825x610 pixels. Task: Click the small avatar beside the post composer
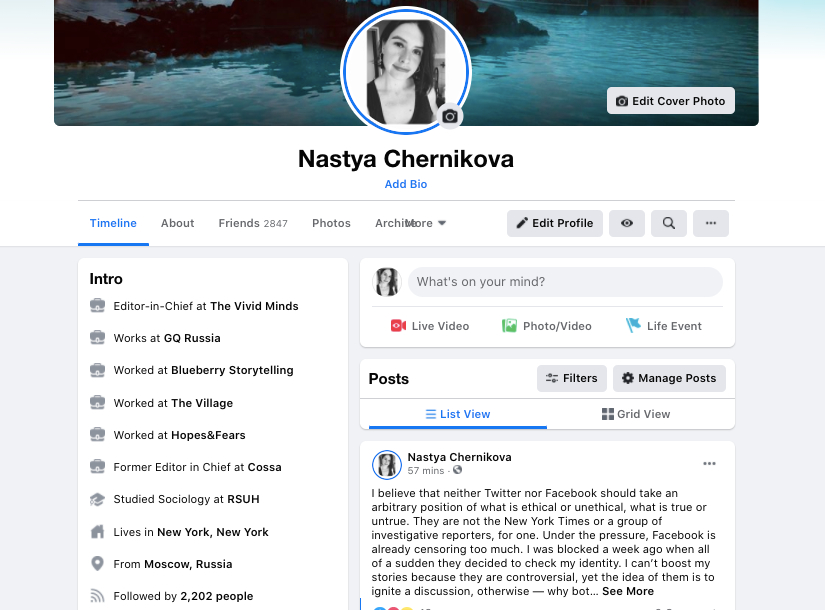pos(387,282)
